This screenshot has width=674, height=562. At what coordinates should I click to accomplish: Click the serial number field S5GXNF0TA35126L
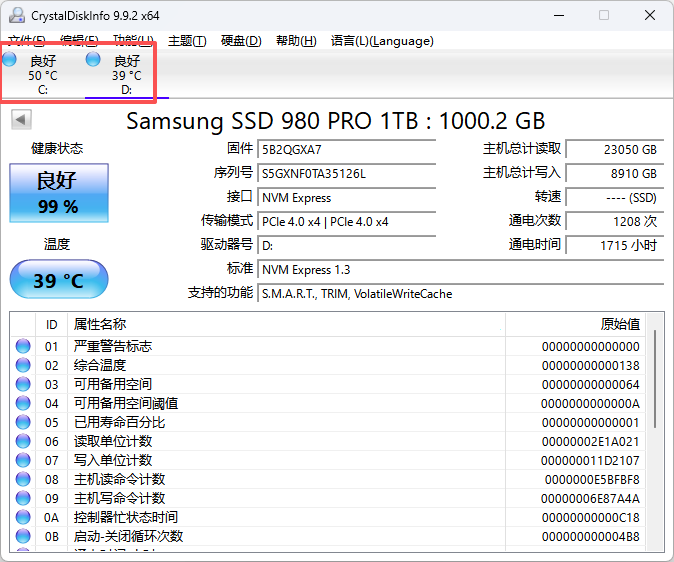pos(346,174)
